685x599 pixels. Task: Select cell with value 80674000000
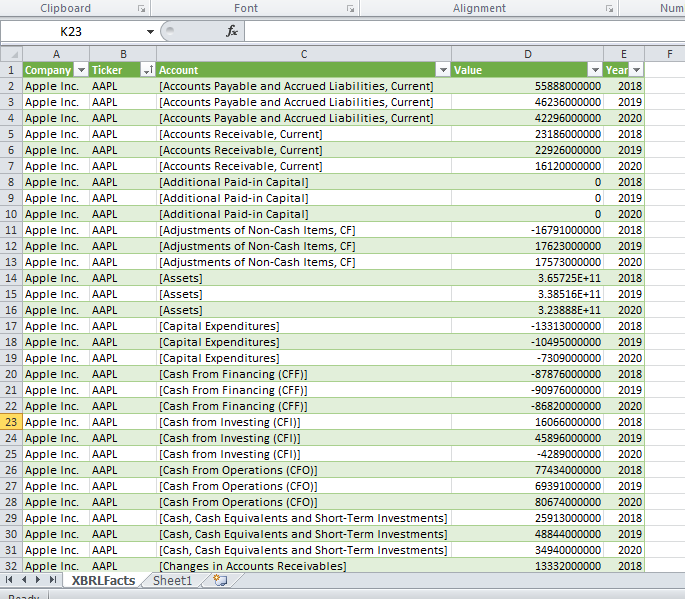(528, 502)
